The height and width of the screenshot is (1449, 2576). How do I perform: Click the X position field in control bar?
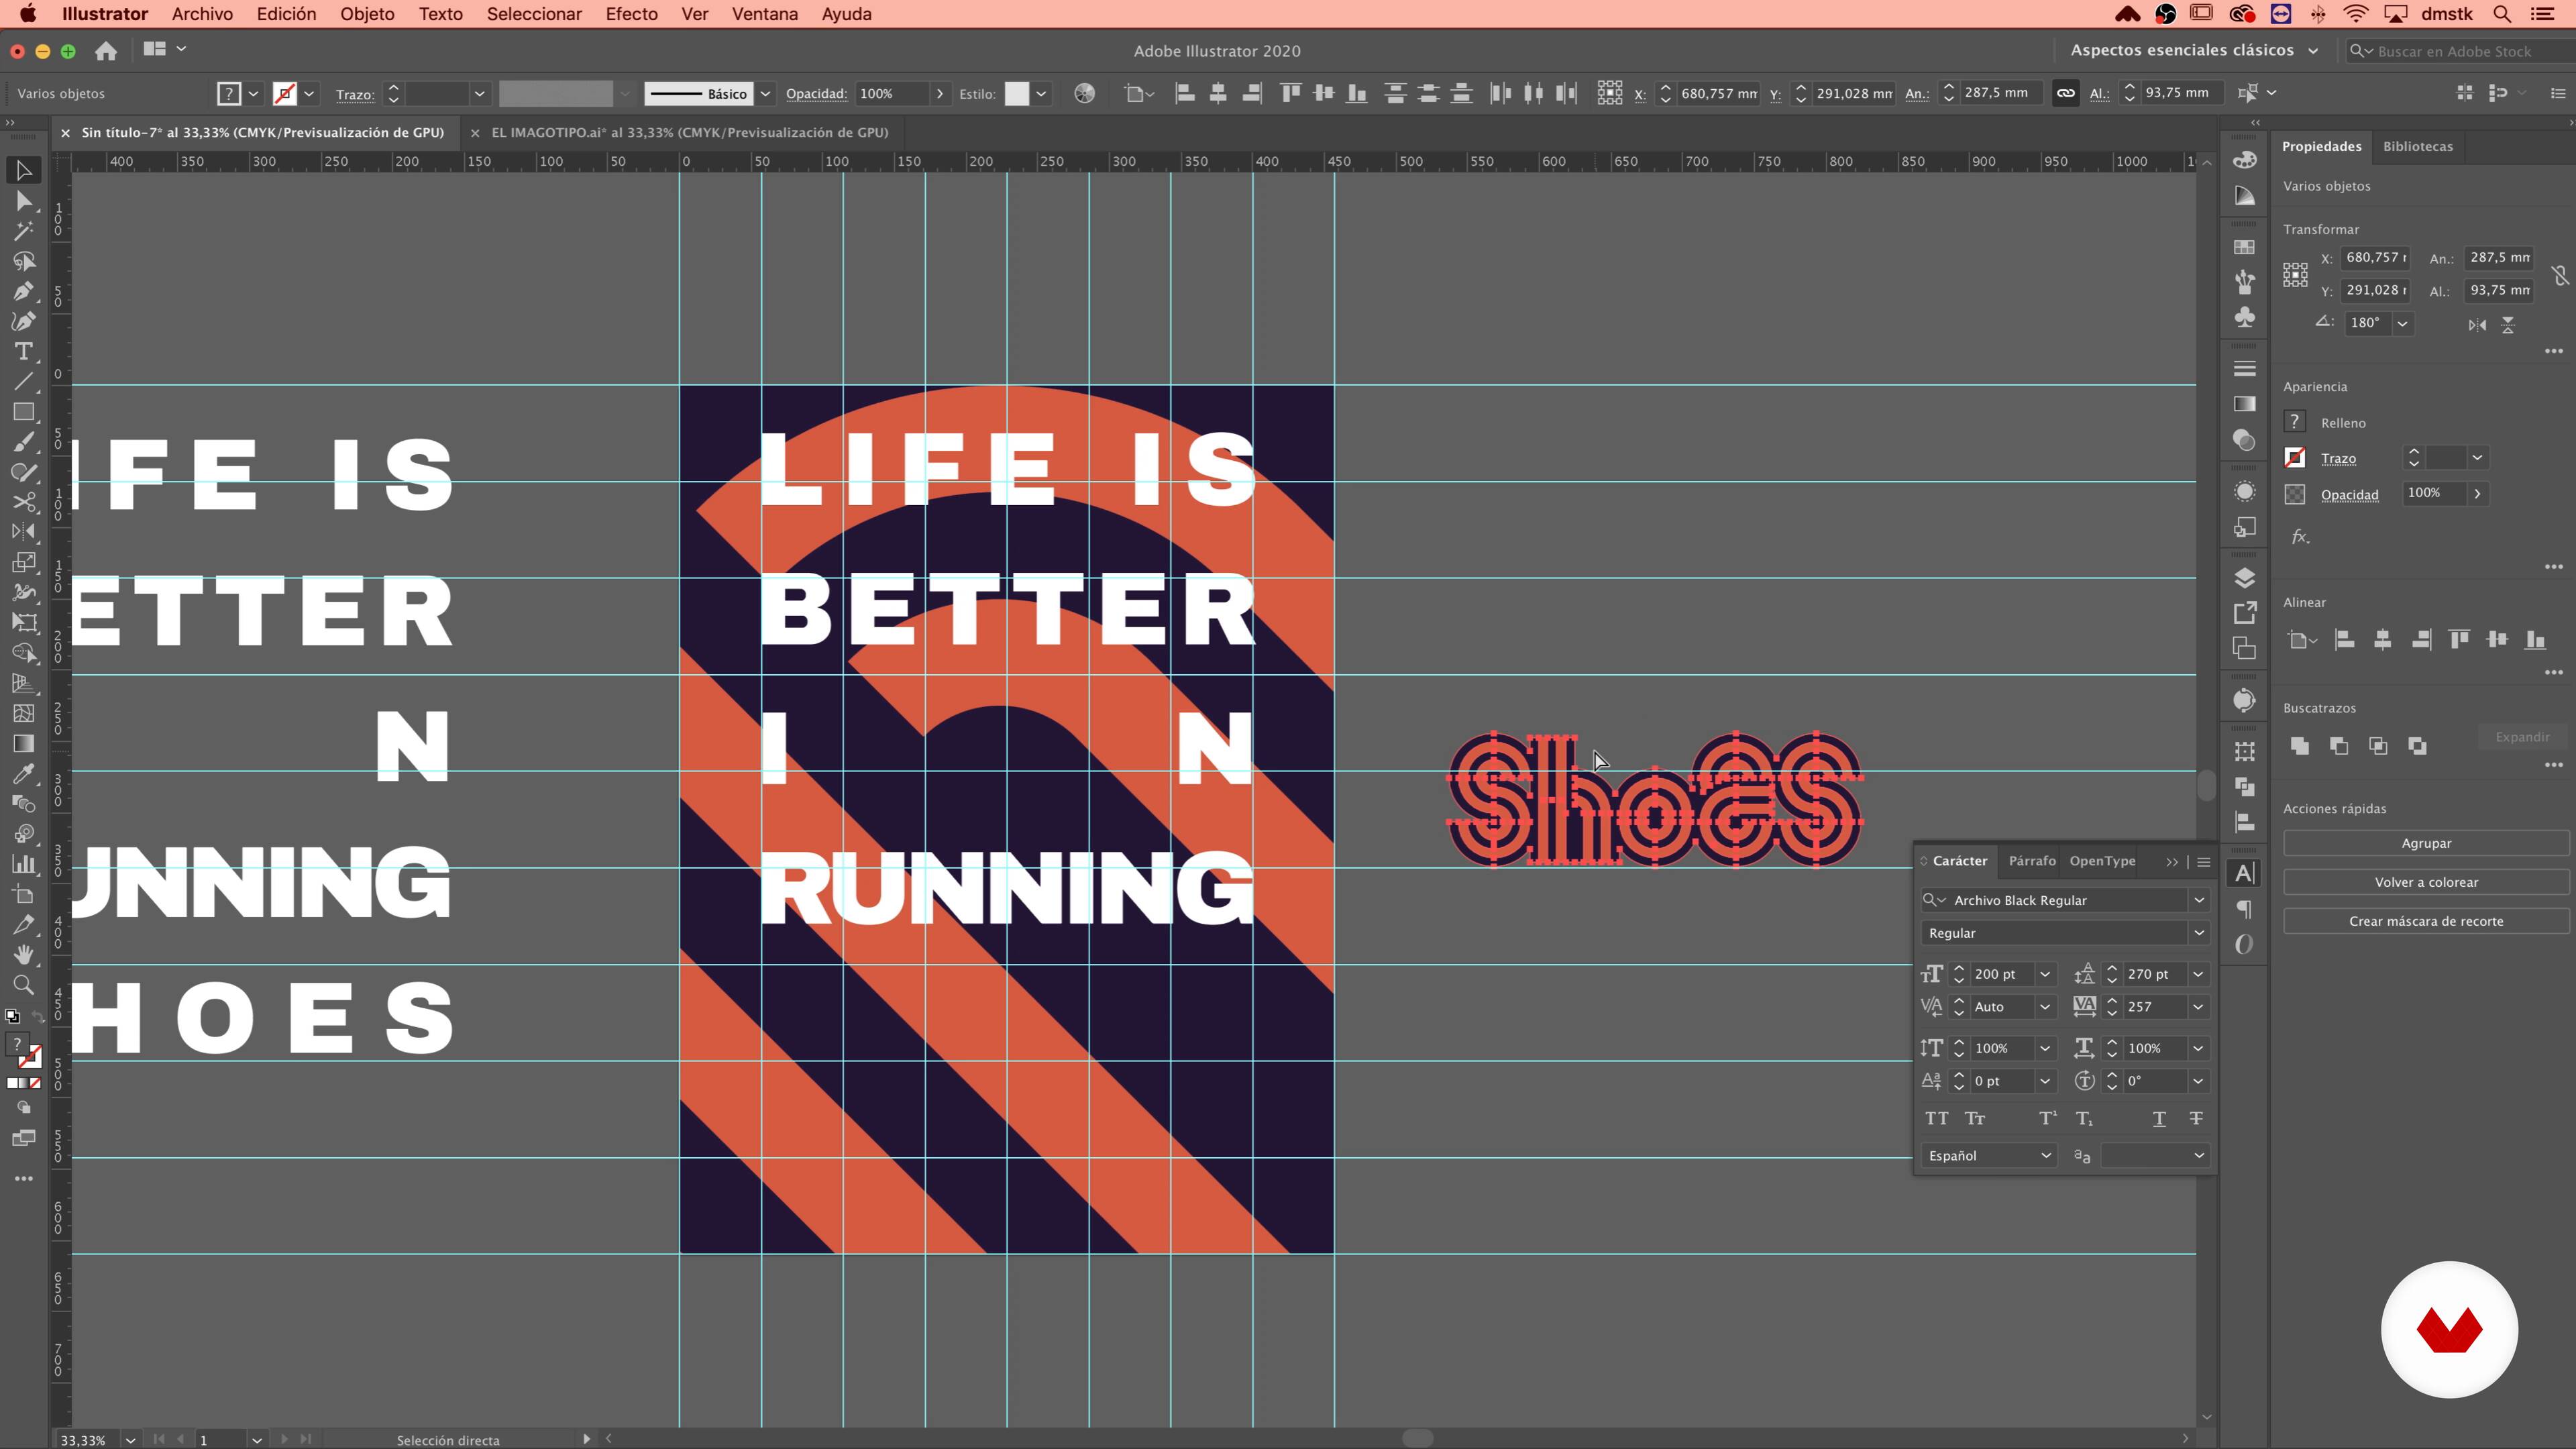point(1718,93)
